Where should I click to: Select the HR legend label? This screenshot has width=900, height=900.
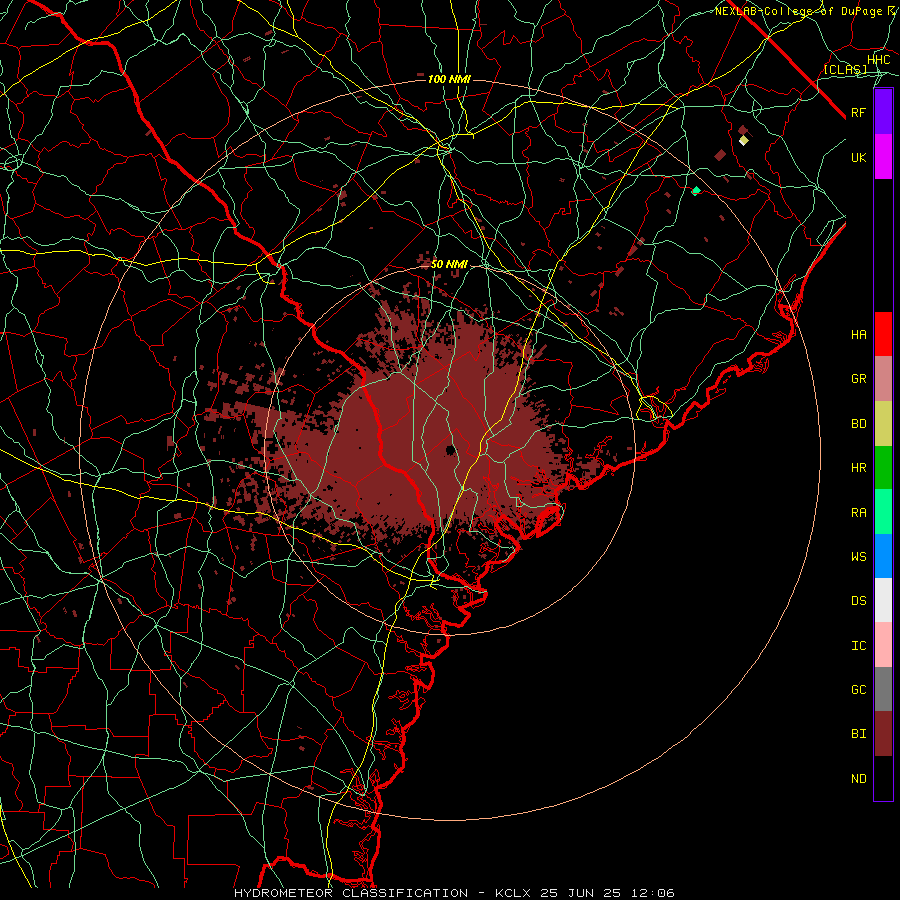click(x=859, y=468)
